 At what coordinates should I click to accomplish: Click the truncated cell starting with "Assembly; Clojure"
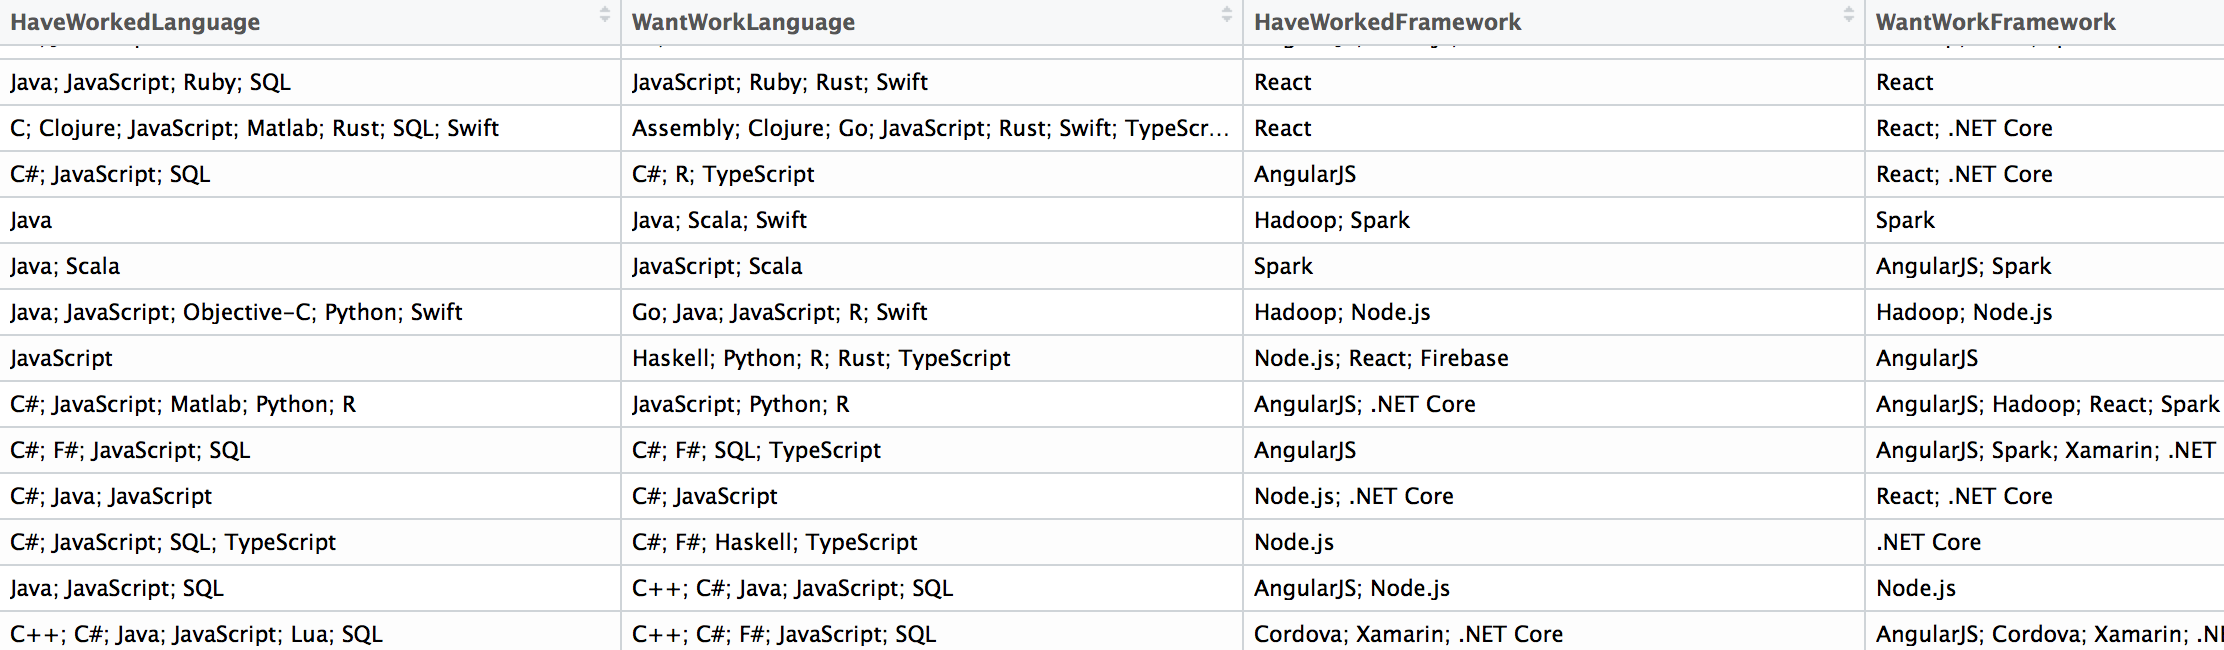(x=930, y=128)
